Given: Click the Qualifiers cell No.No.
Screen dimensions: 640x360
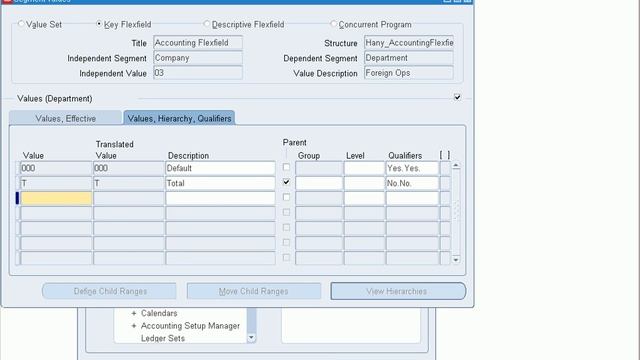Looking at the screenshot, I should [x=412, y=183].
